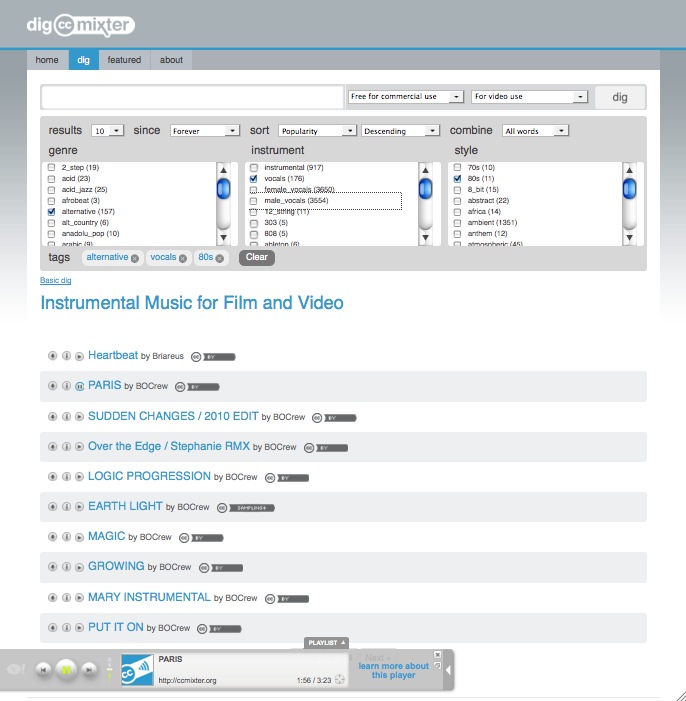Image resolution: width=686 pixels, height=701 pixels.
Task: Remove the 80s tag
Action: (220, 258)
